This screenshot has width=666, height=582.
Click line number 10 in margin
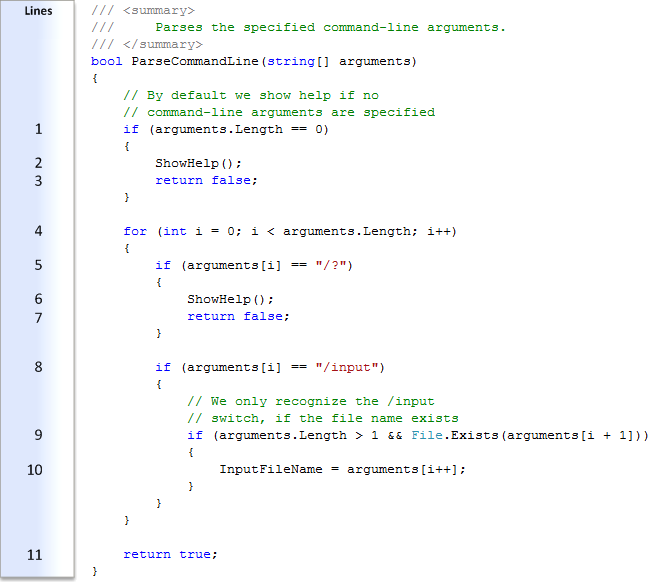click(x=35, y=470)
